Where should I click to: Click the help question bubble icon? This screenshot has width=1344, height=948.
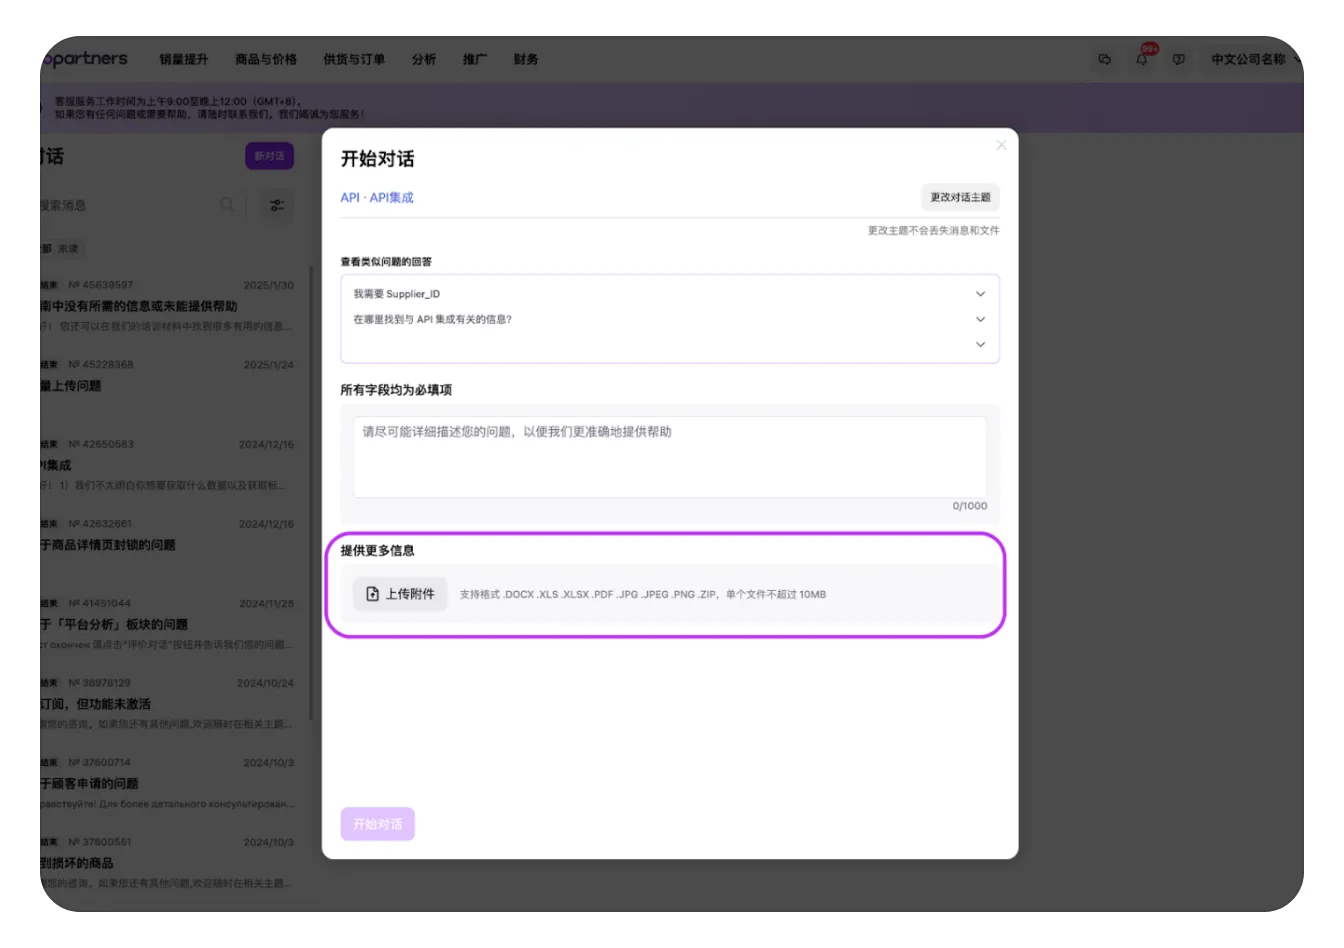point(1179,60)
